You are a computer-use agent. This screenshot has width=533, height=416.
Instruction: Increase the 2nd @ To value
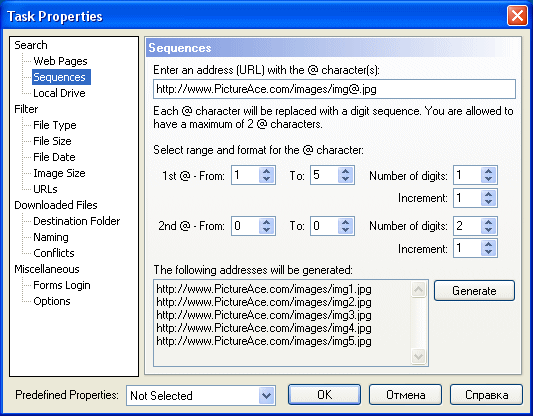pos(345,222)
